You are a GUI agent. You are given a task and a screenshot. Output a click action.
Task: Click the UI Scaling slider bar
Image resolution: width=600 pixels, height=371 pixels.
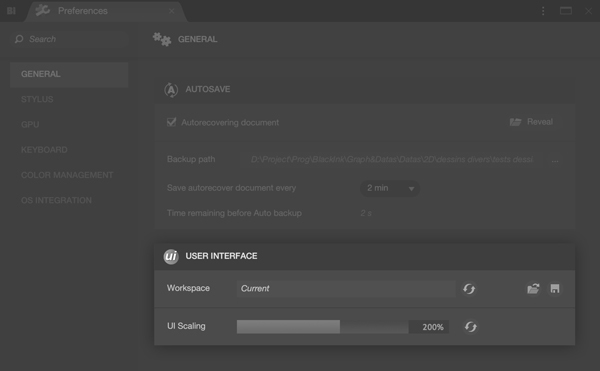[323, 327]
